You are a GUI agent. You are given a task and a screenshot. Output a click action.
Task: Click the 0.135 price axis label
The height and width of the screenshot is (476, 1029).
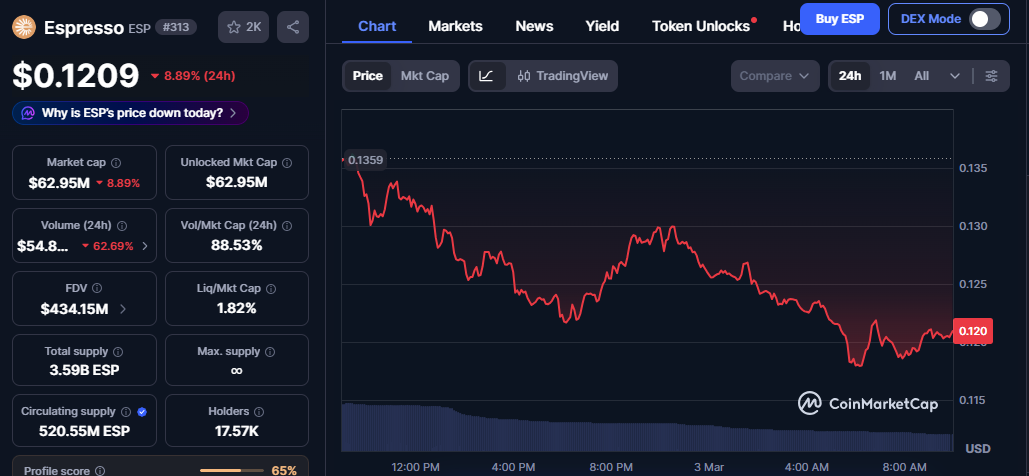pyautogui.click(x=971, y=169)
